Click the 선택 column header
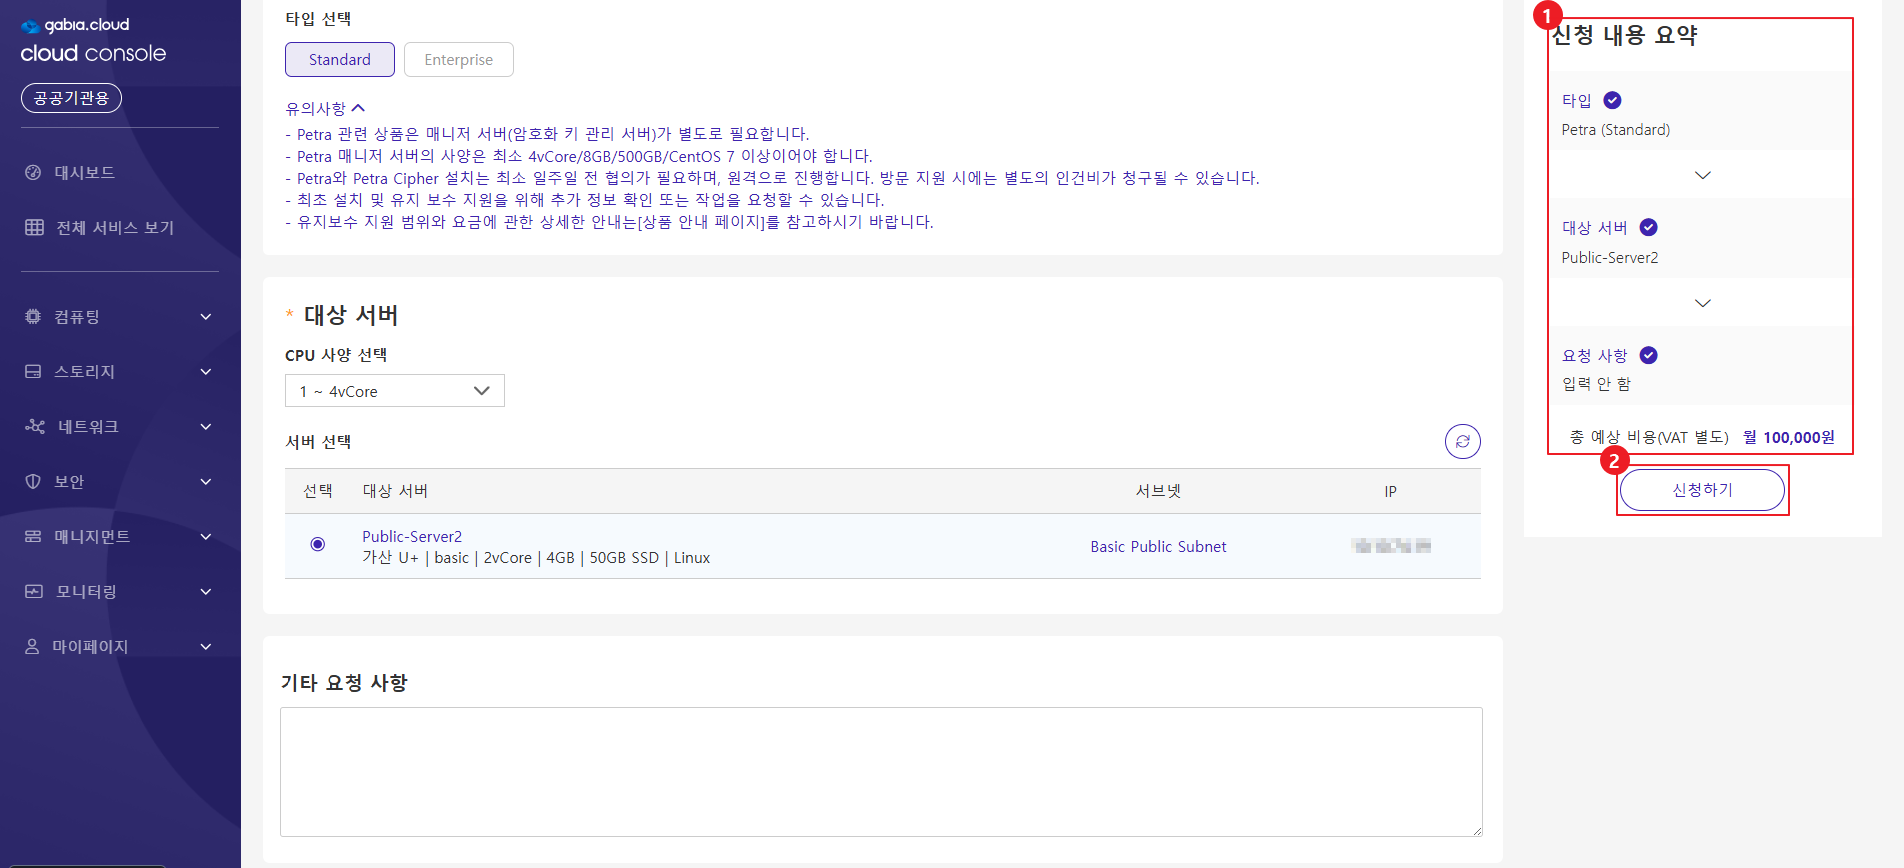 318,491
